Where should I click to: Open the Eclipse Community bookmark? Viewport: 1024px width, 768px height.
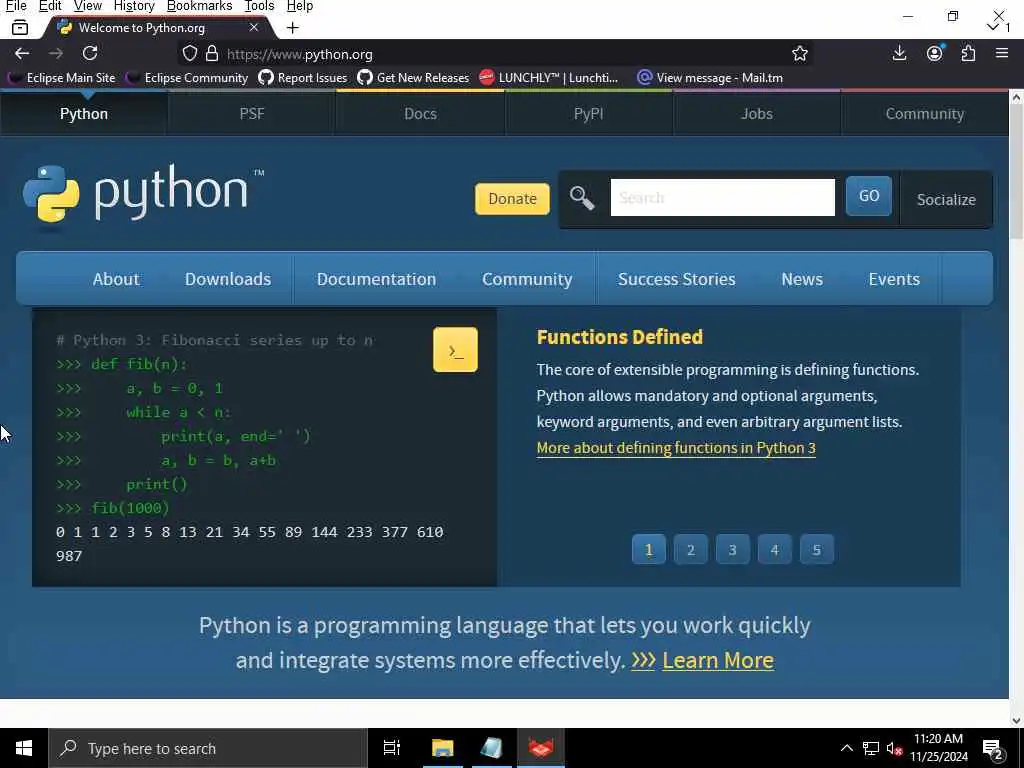pos(187,78)
